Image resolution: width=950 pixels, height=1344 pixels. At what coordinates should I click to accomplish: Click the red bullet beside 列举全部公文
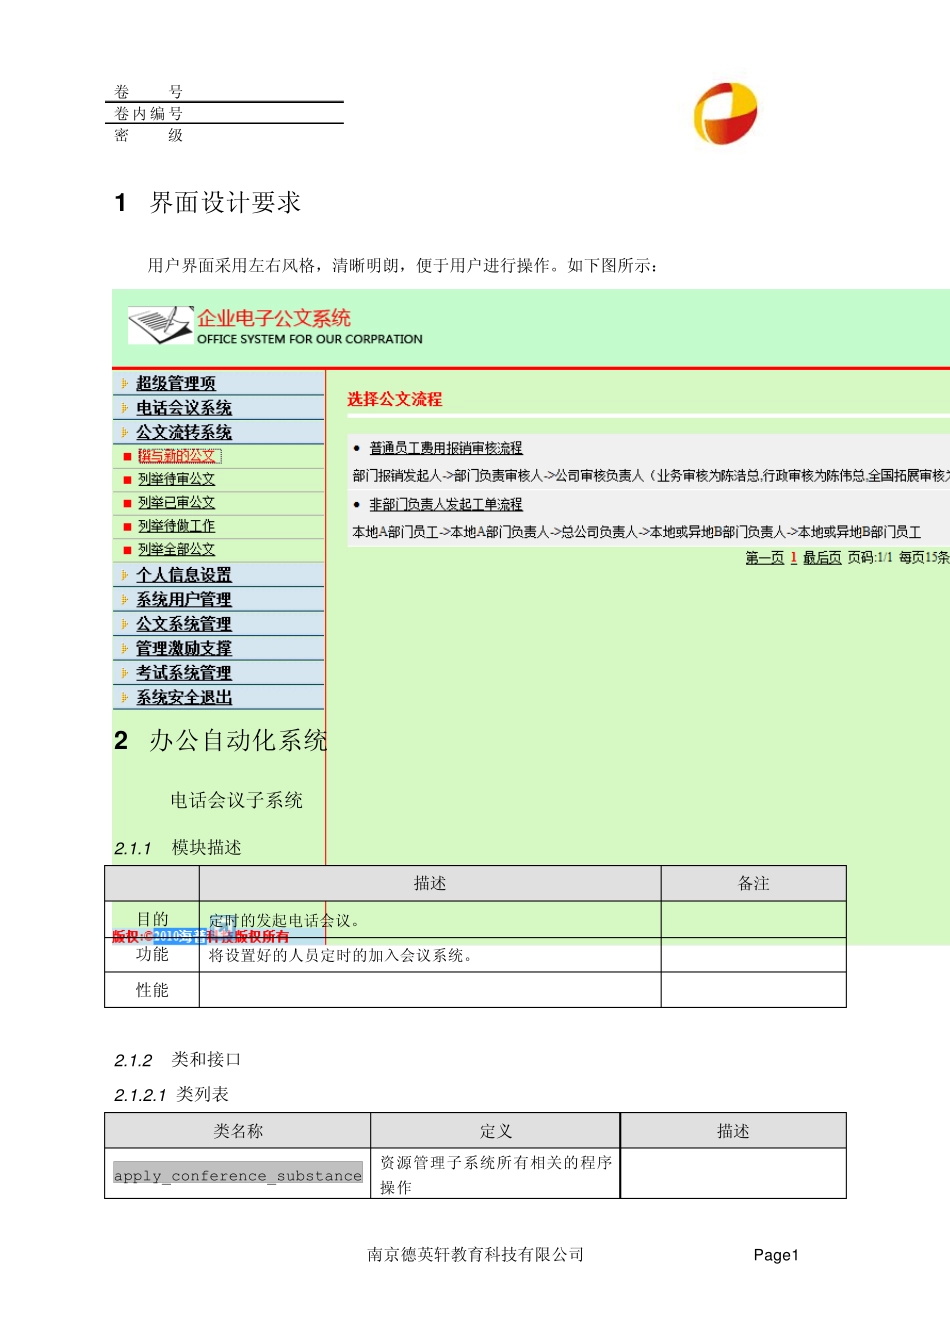(x=127, y=551)
